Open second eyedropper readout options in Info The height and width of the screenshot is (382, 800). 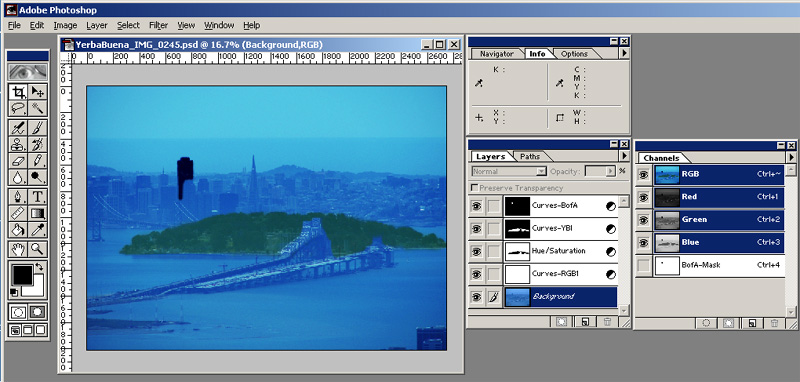(559, 83)
